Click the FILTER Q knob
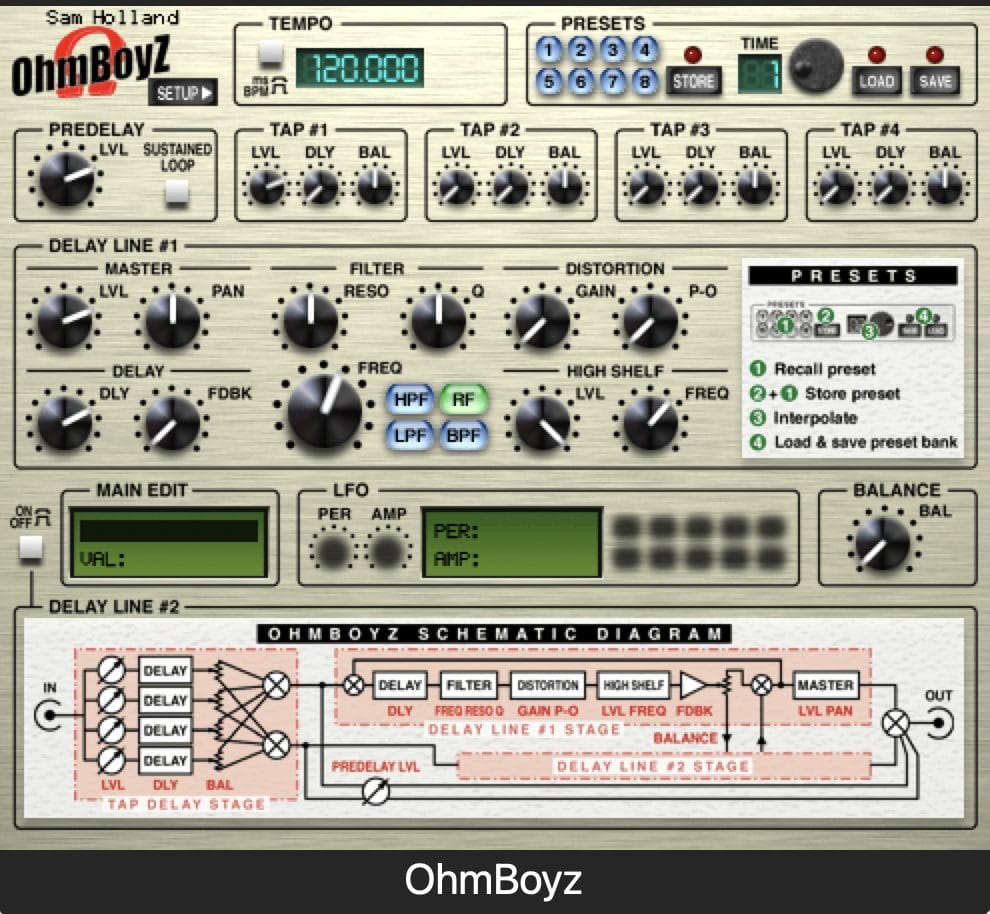The image size is (990, 914). (438, 321)
